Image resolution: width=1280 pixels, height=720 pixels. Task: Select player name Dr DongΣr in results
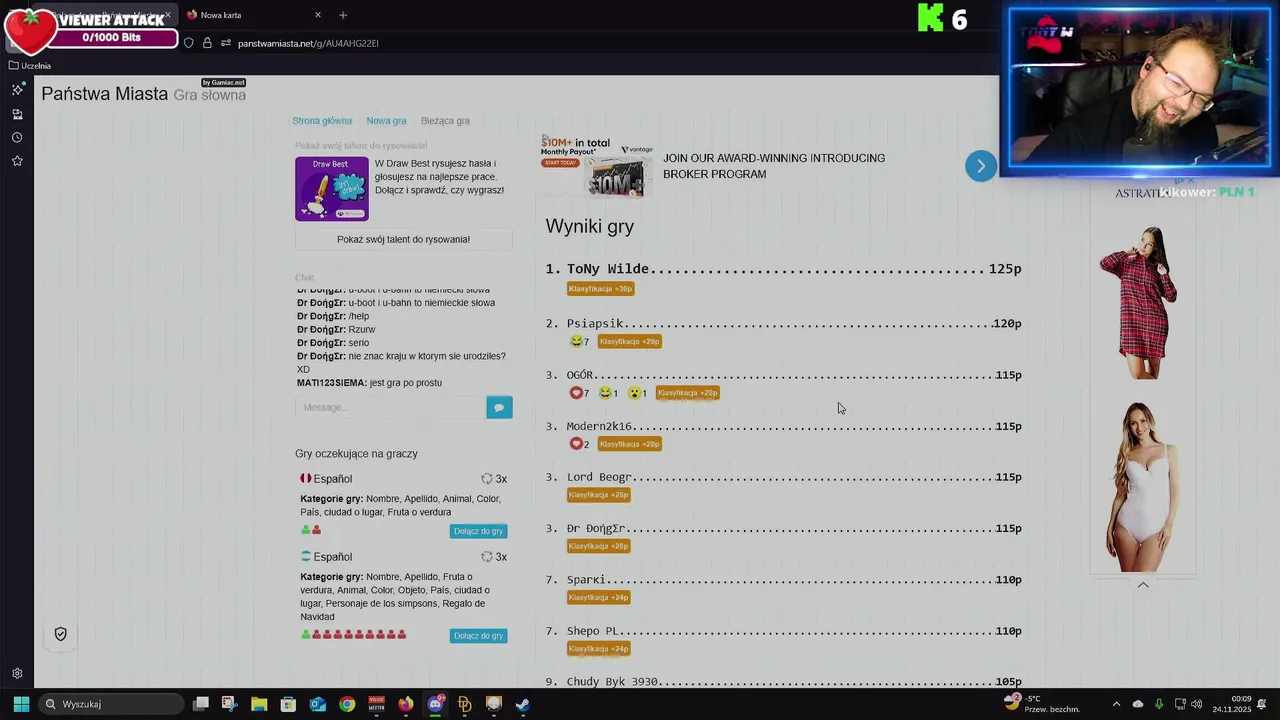(596, 529)
